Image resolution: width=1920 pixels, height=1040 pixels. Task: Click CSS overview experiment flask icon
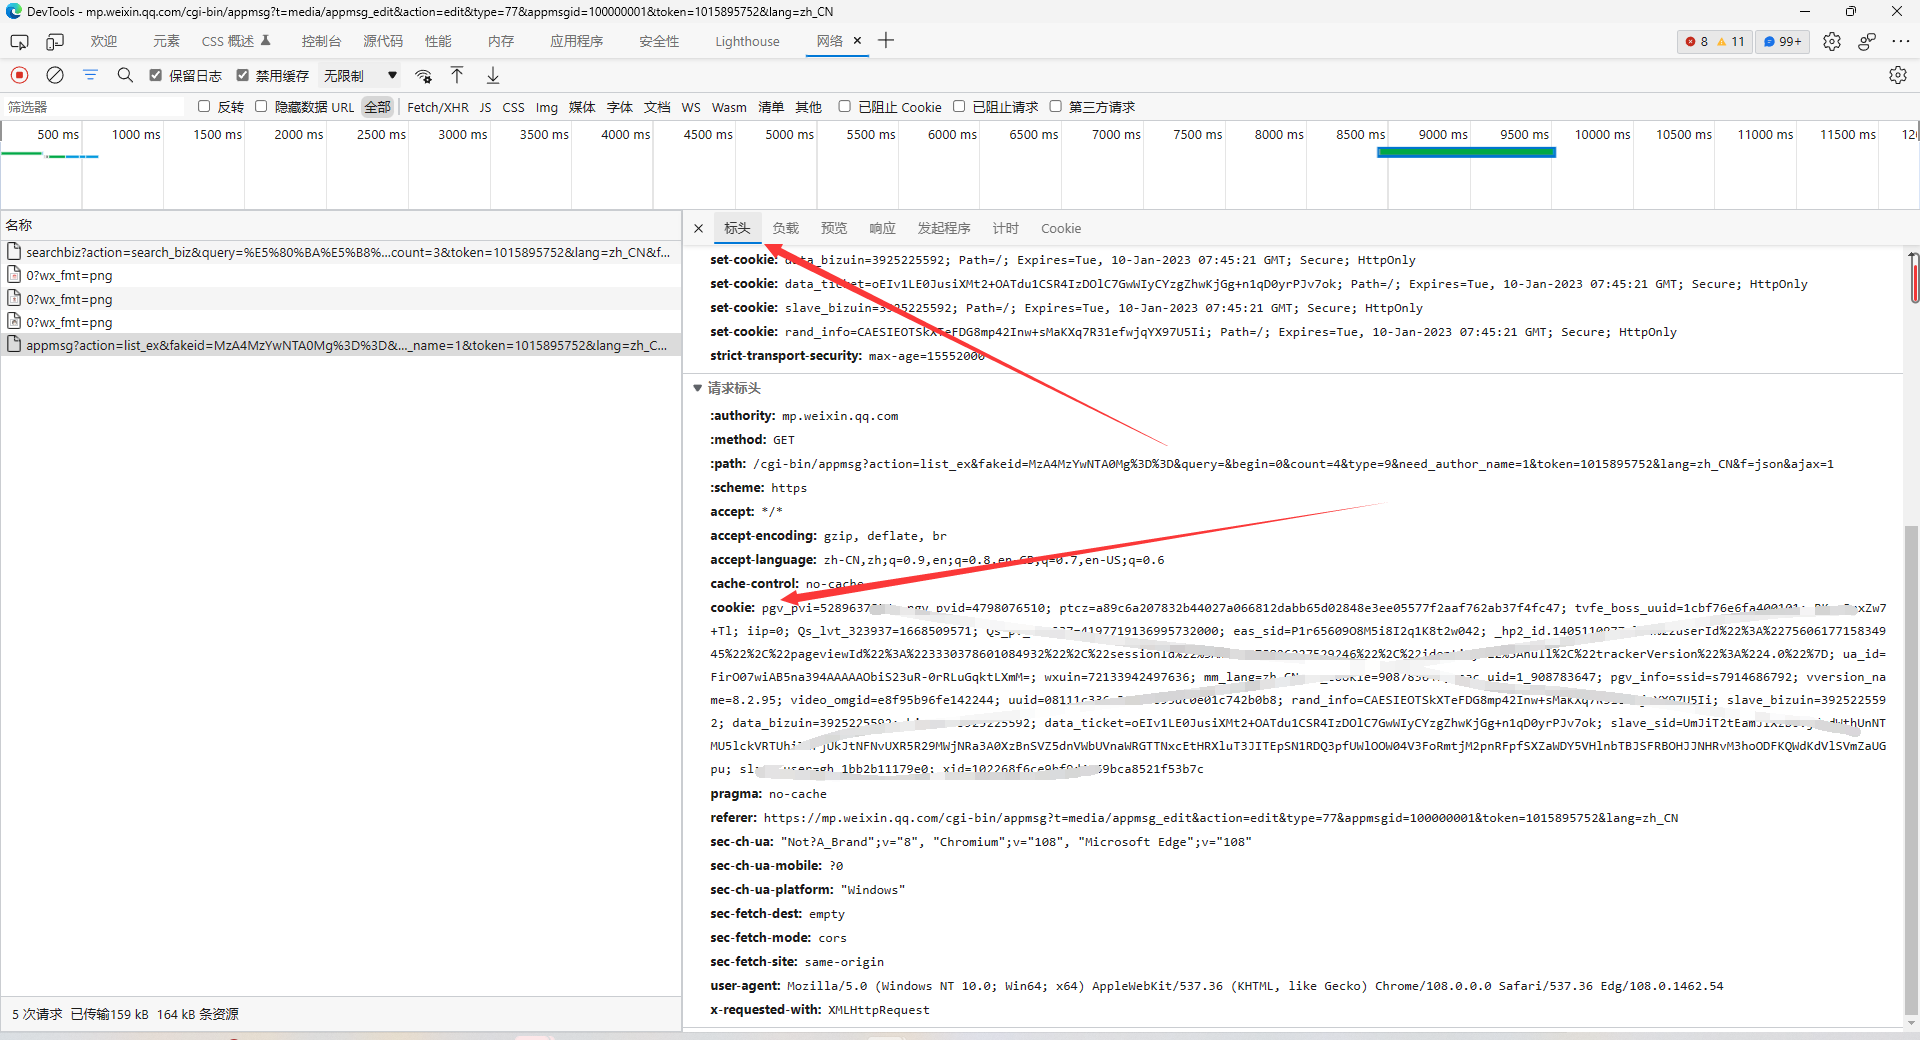point(265,41)
